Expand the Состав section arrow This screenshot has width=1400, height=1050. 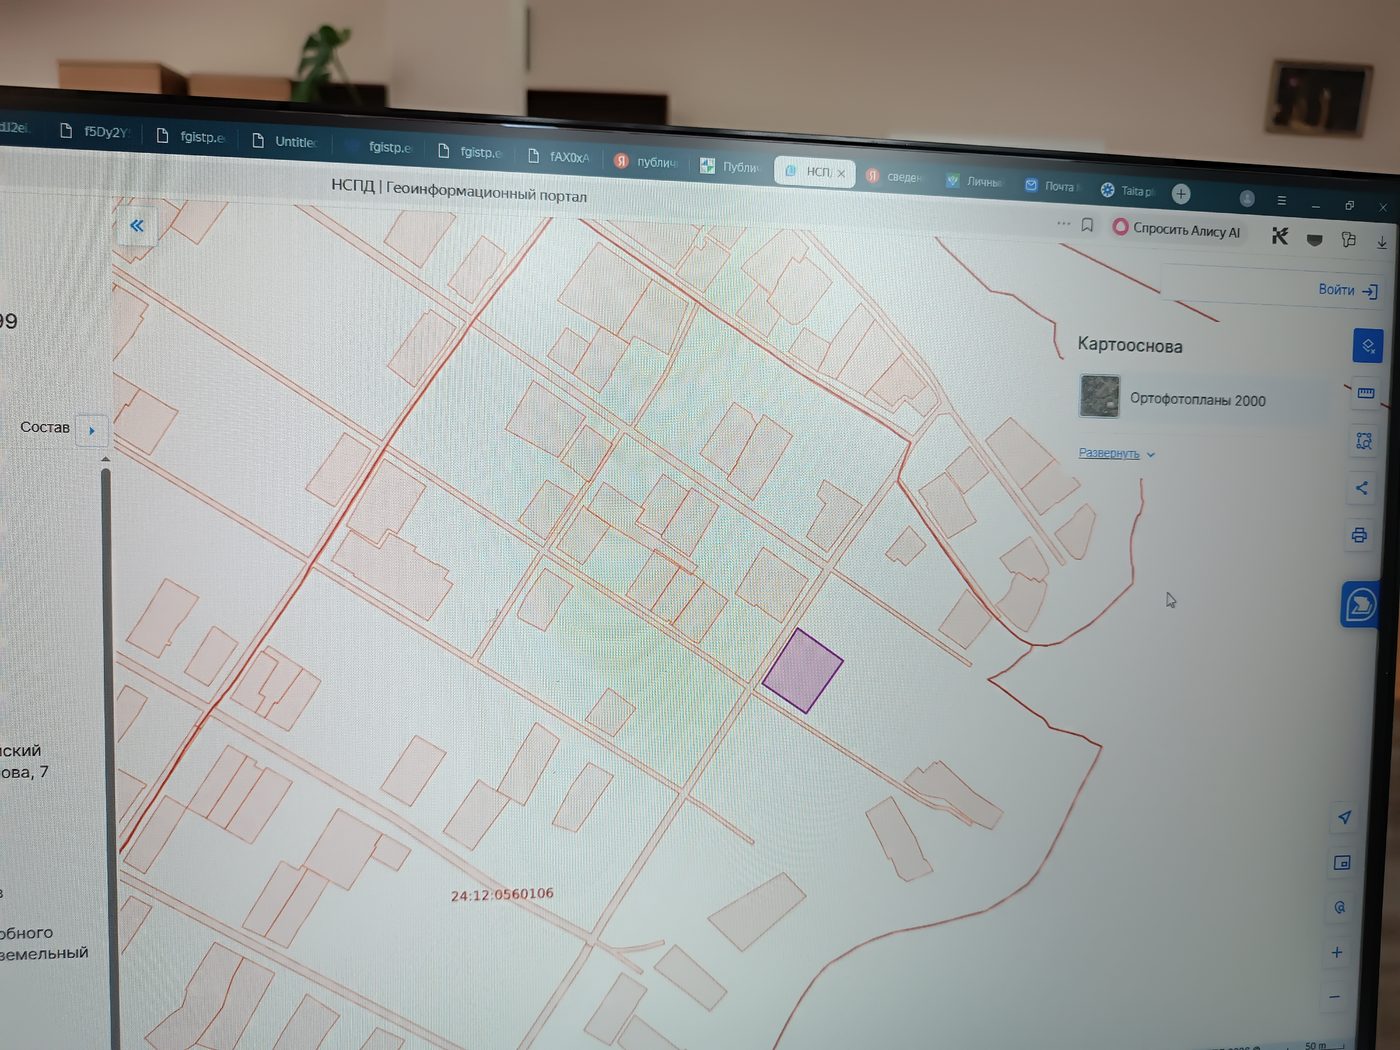pos(92,430)
